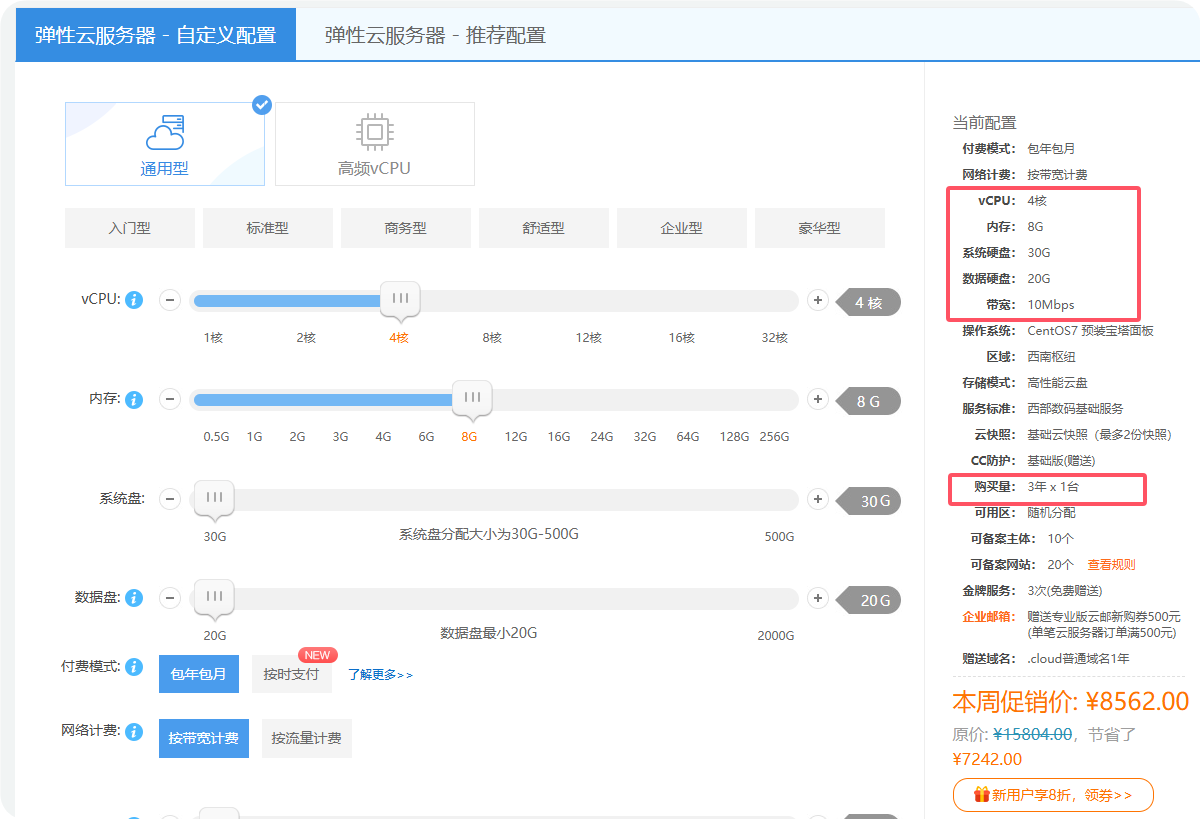The width and height of the screenshot is (1200, 819).
Task: Click the gift icon on the coupon button
Action: 982,795
